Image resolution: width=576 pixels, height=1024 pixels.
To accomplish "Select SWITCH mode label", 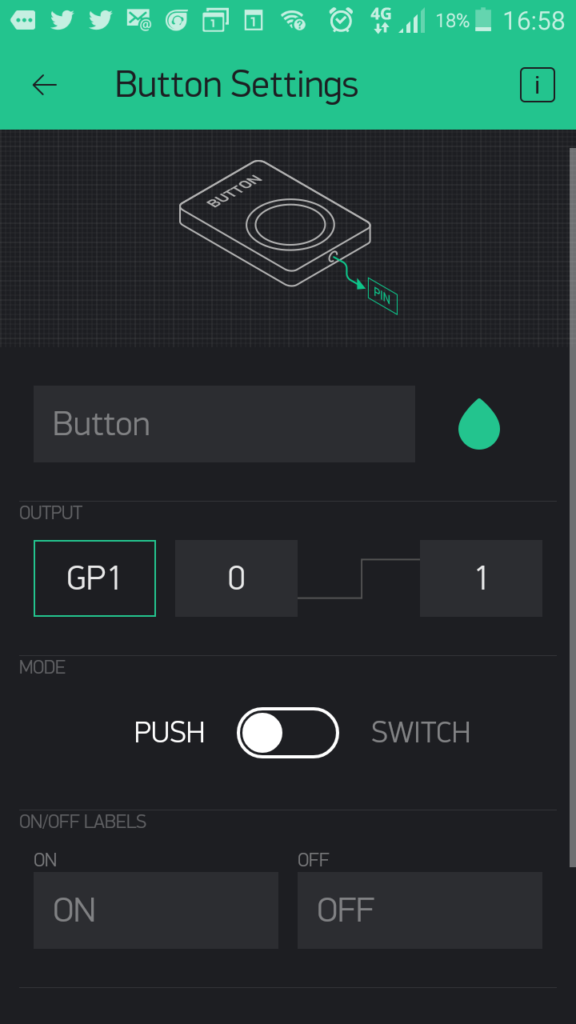I will (421, 733).
